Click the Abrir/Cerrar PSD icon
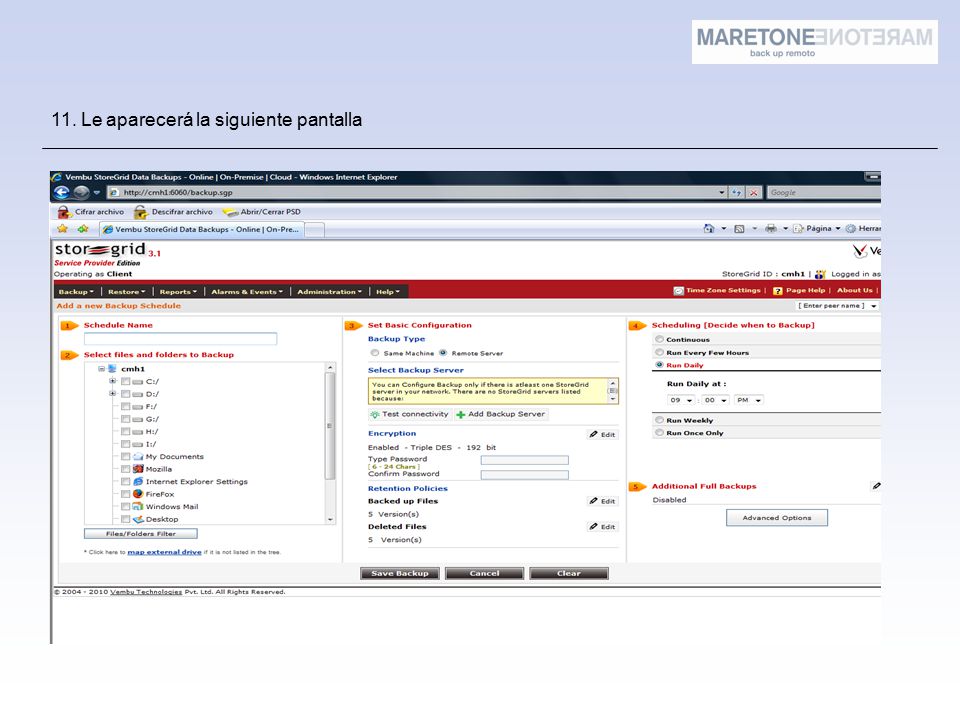Image resolution: width=960 pixels, height=720 pixels. (230, 212)
